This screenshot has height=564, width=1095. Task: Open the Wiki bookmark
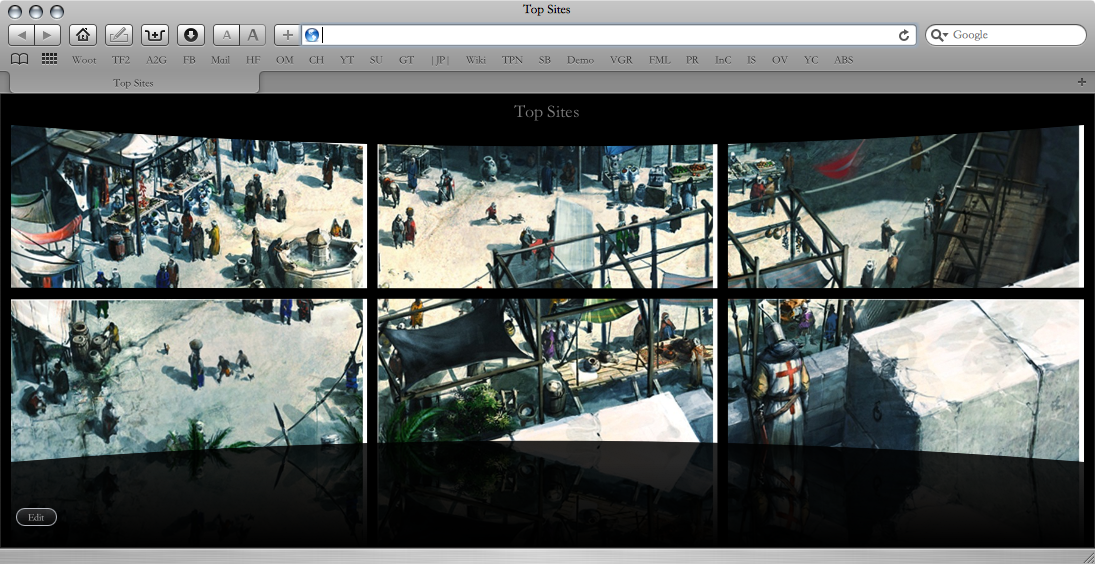pyautogui.click(x=476, y=60)
